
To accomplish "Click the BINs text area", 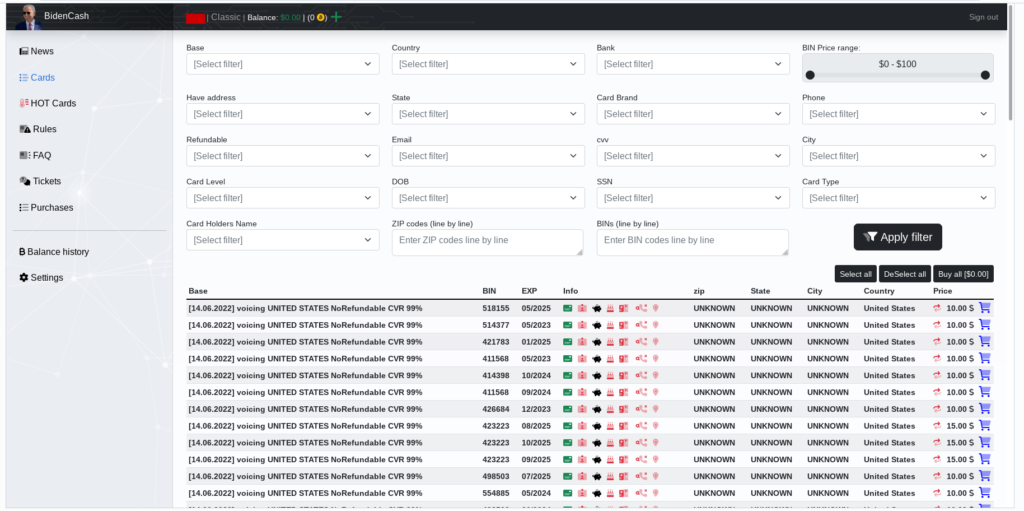I will click(x=693, y=242).
